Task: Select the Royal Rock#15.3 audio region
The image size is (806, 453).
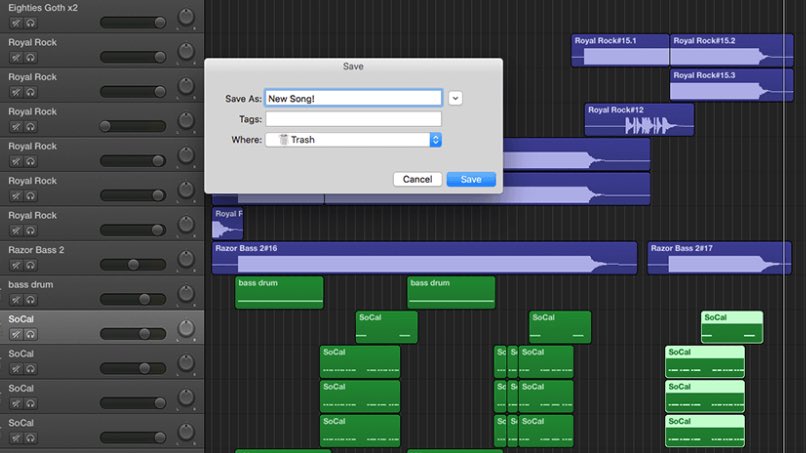Action: coord(731,85)
